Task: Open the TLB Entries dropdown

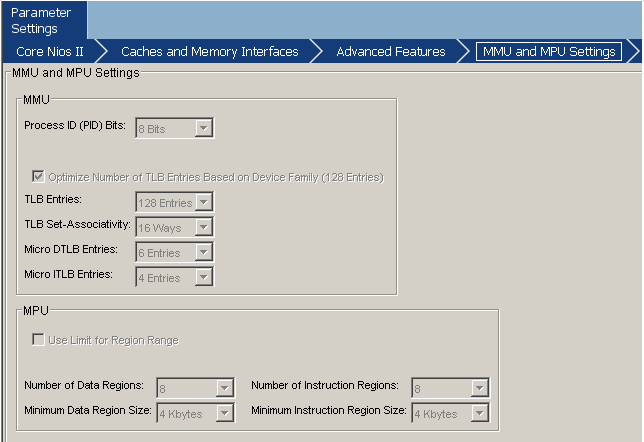Action: (175, 202)
